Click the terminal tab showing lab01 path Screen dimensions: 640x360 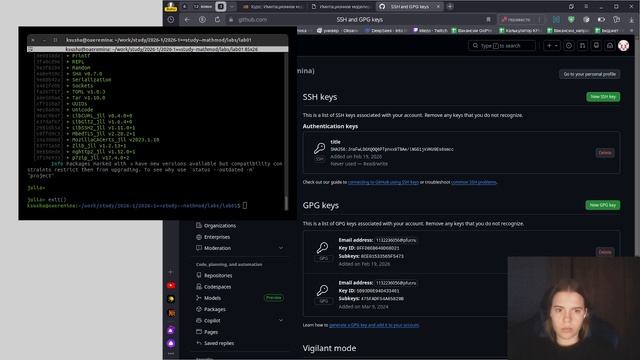tap(158, 49)
